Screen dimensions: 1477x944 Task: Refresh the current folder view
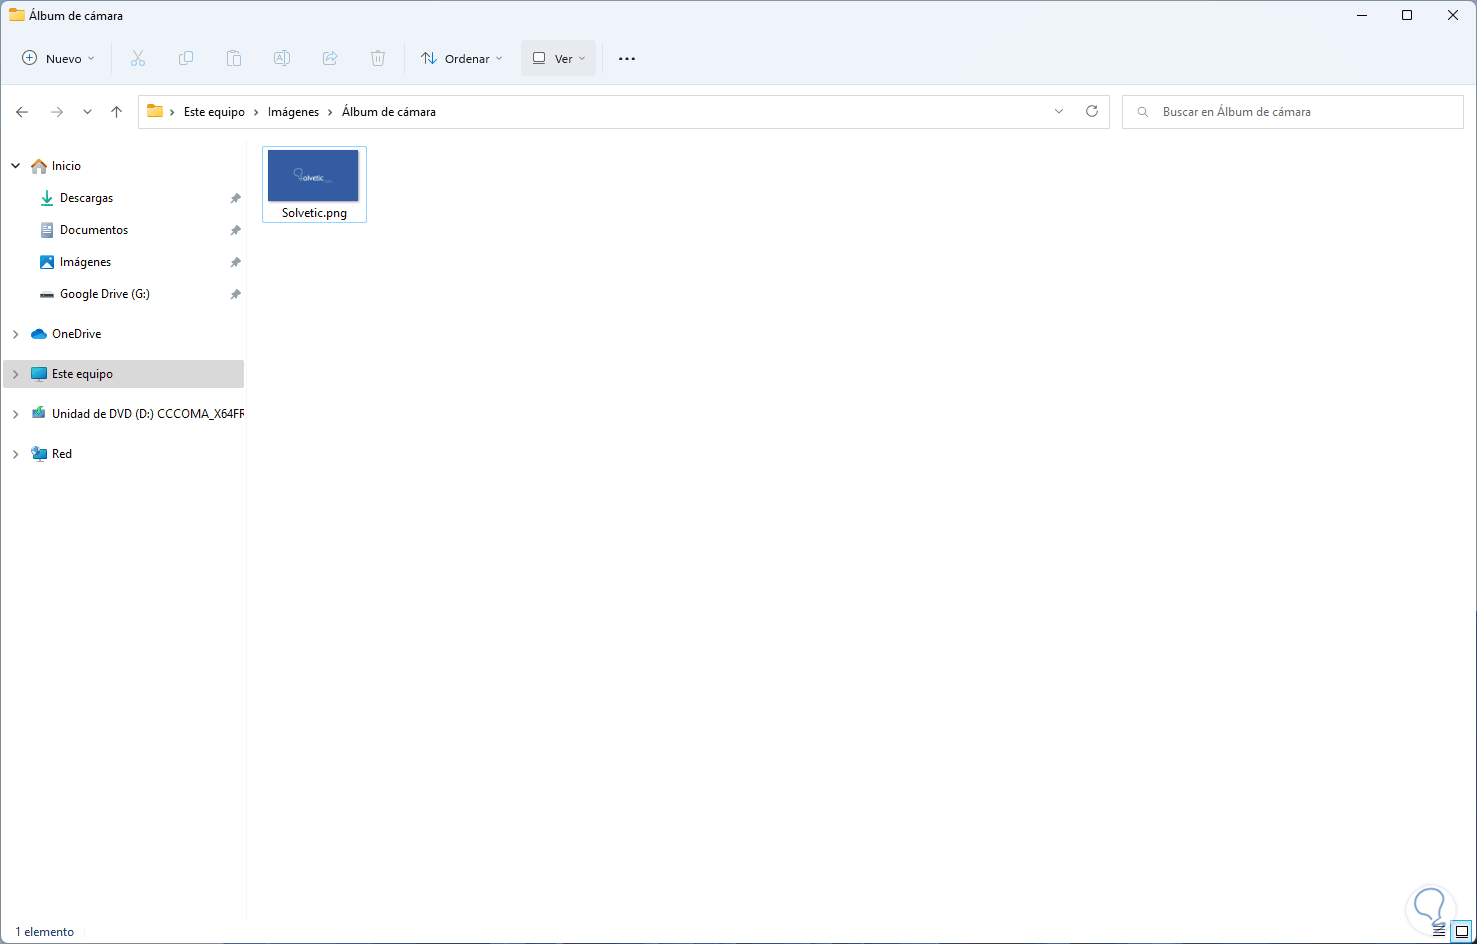(1092, 112)
